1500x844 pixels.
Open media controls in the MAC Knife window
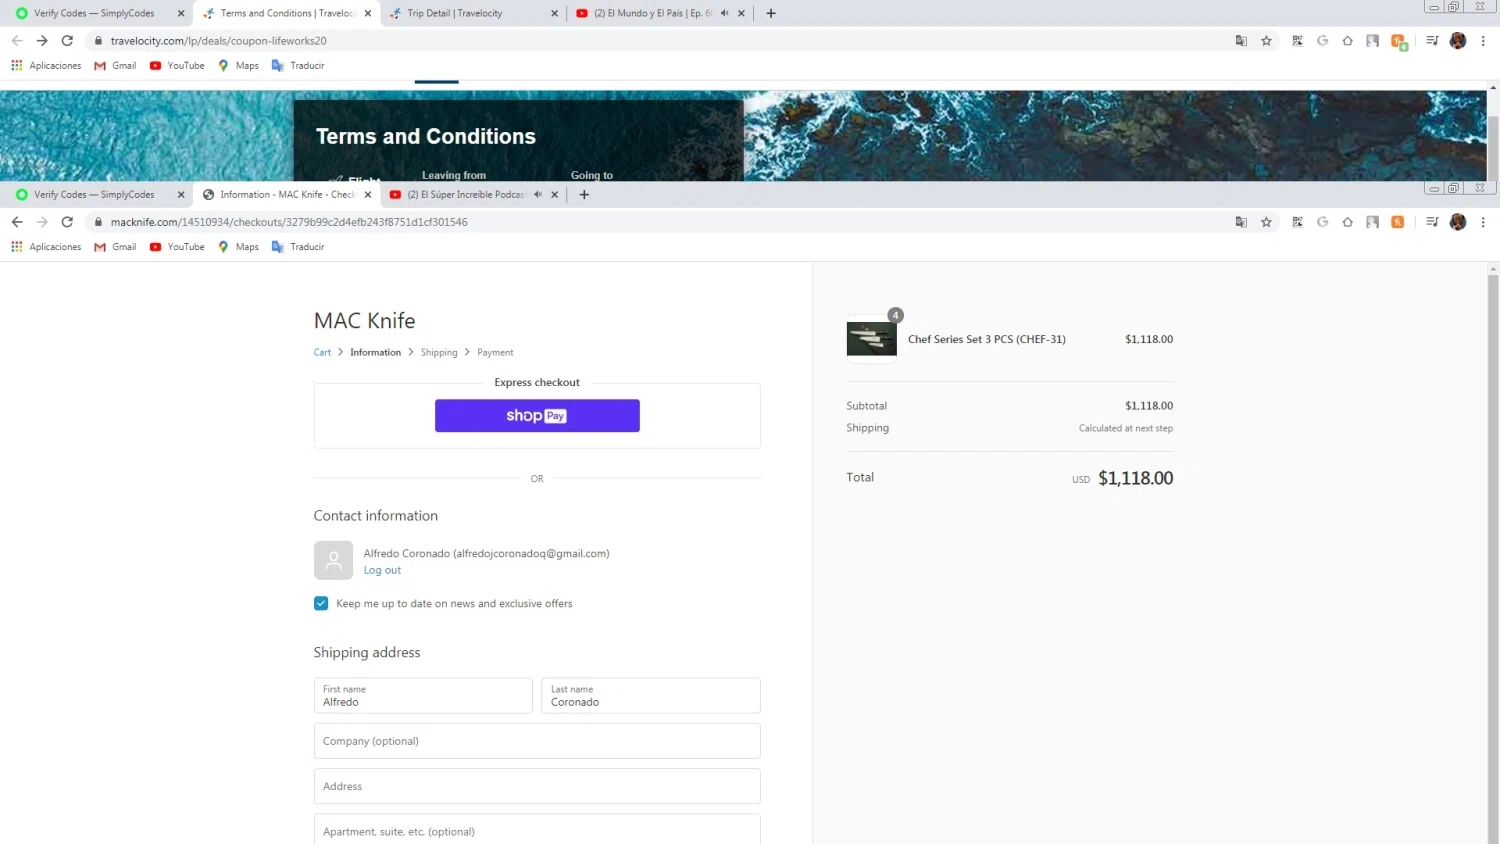pyautogui.click(x=1432, y=222)
